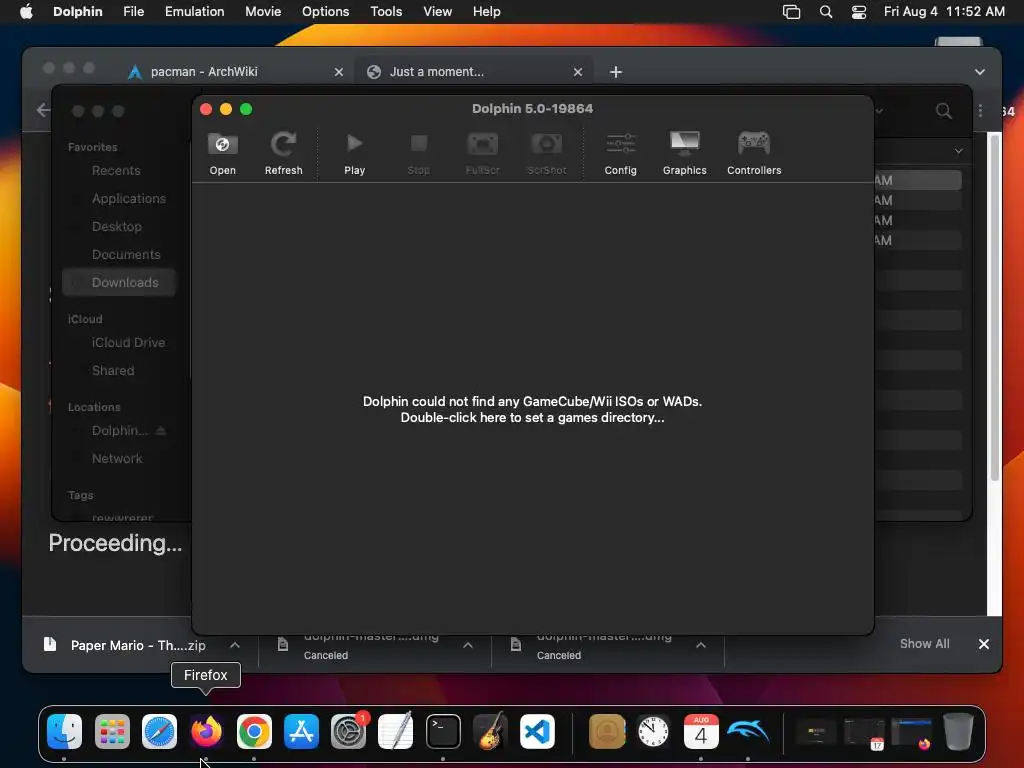Open Control Center in menu bar
1024x768 pixels.
coord(859,12)
